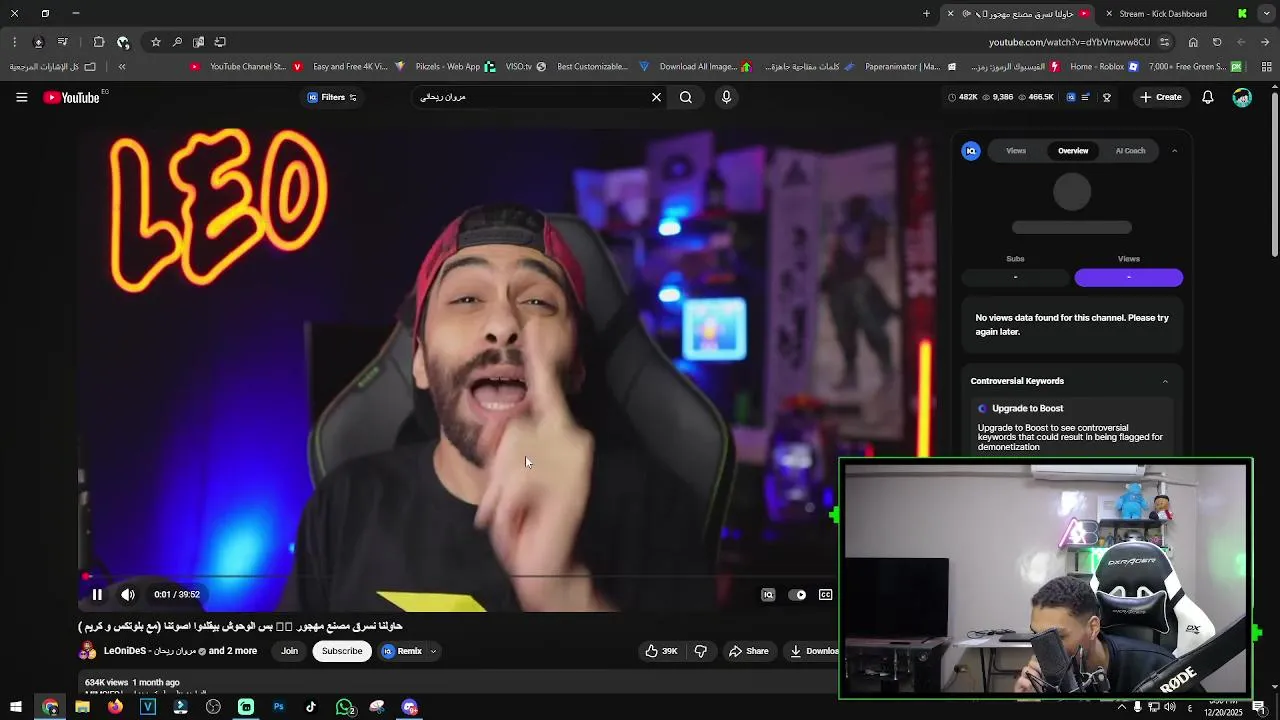Screen dimensions: 1280x720
Task: Close the current YouTube browser tab
Action: [x=950, y=14]
